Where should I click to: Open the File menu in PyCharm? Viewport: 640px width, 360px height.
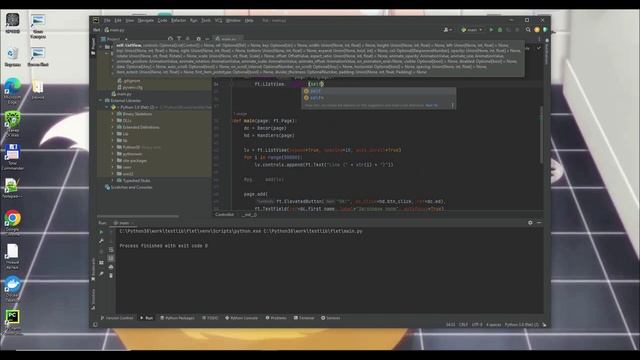(x=107, y=20)
